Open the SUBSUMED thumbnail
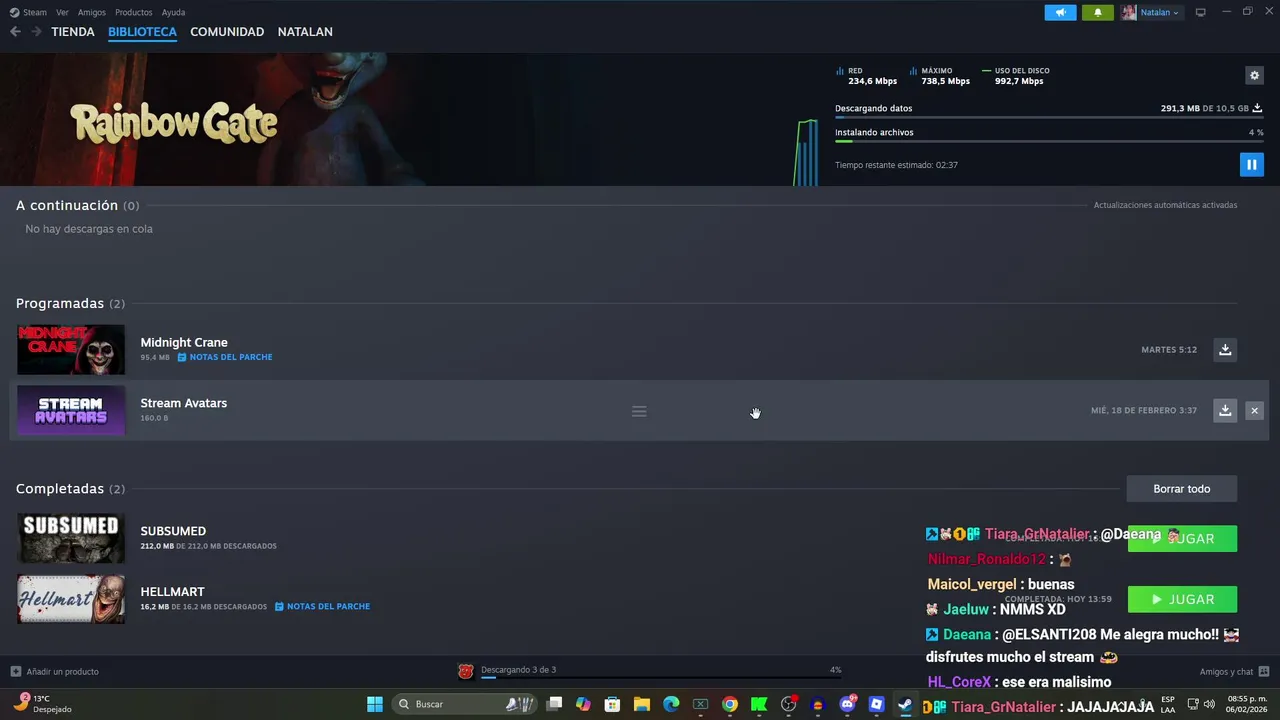The height and width of the screenshot is (720, 1280). (x=71, y=538)
